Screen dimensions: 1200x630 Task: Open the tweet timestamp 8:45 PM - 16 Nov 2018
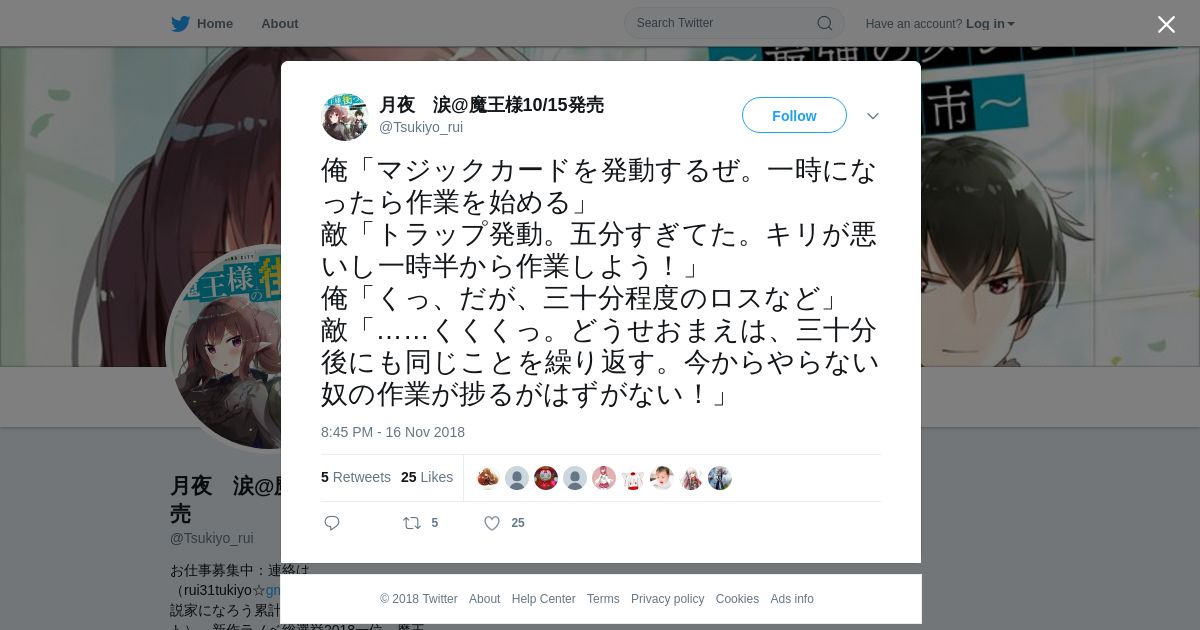(x=393, y=432)
